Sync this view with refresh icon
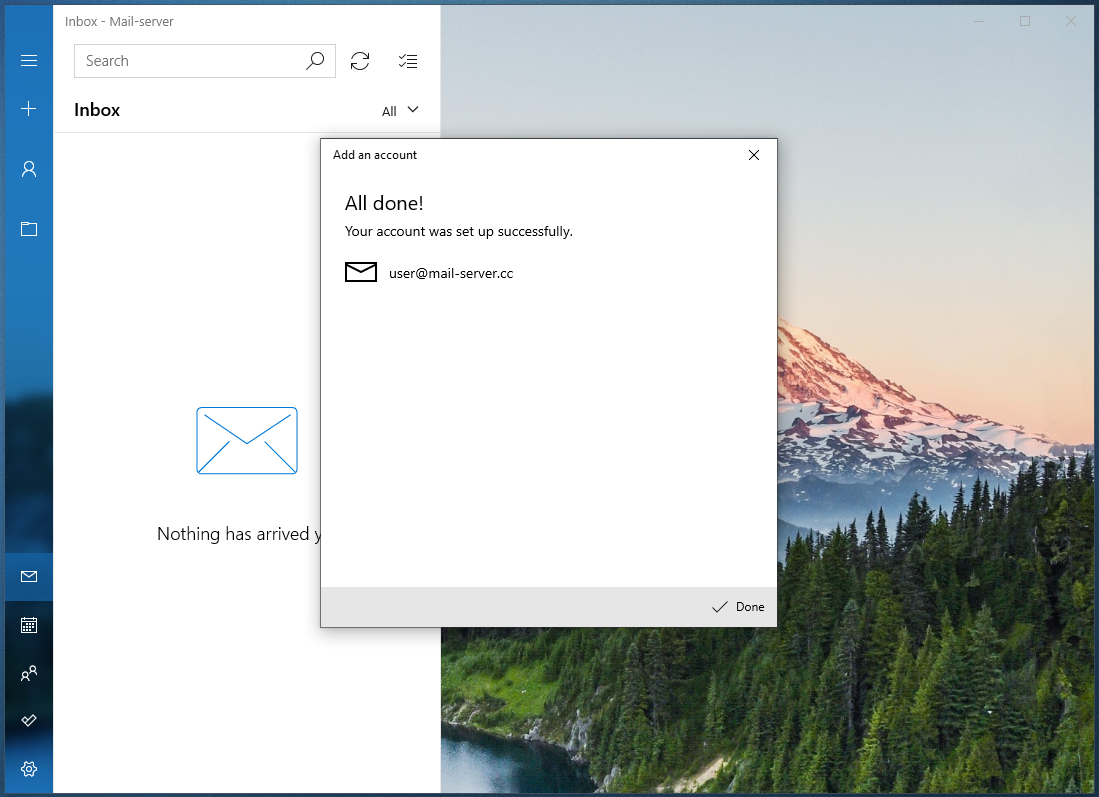 [360, 61]
